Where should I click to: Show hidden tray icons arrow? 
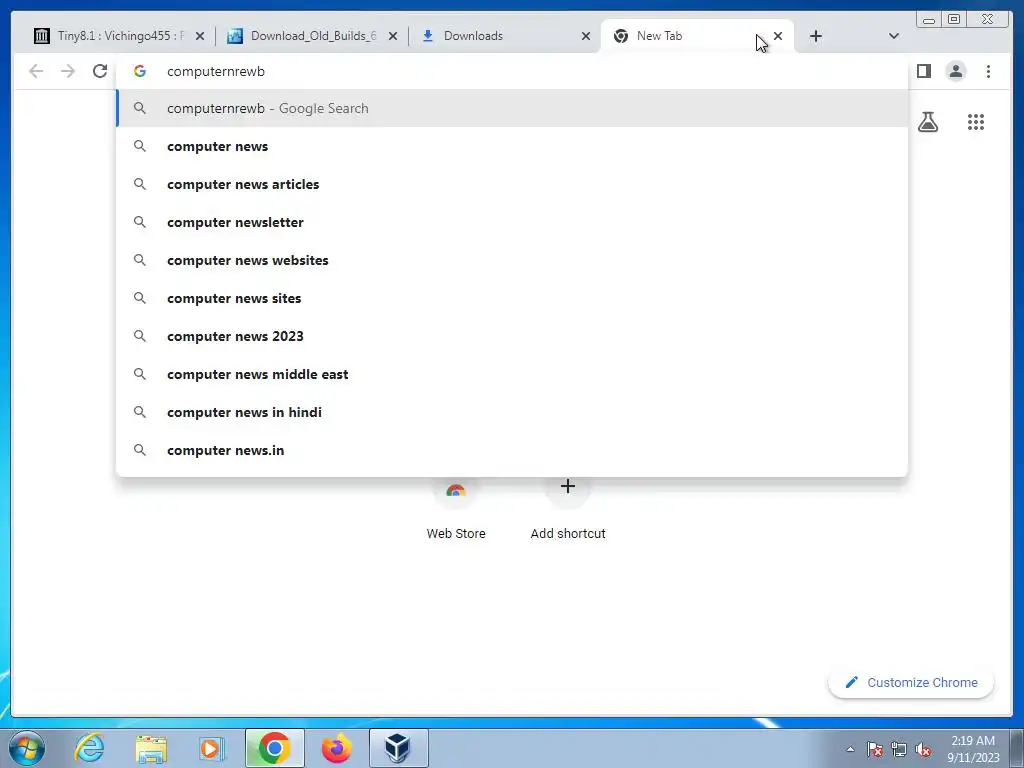(x=850, y=749)
